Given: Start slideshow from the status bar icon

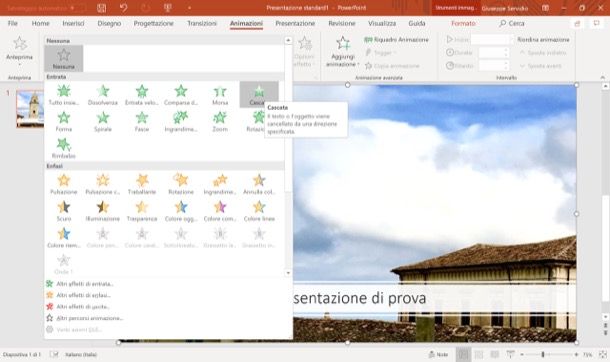Looking at the screenshot, I should pyautogui.click(x=510, y=354).
